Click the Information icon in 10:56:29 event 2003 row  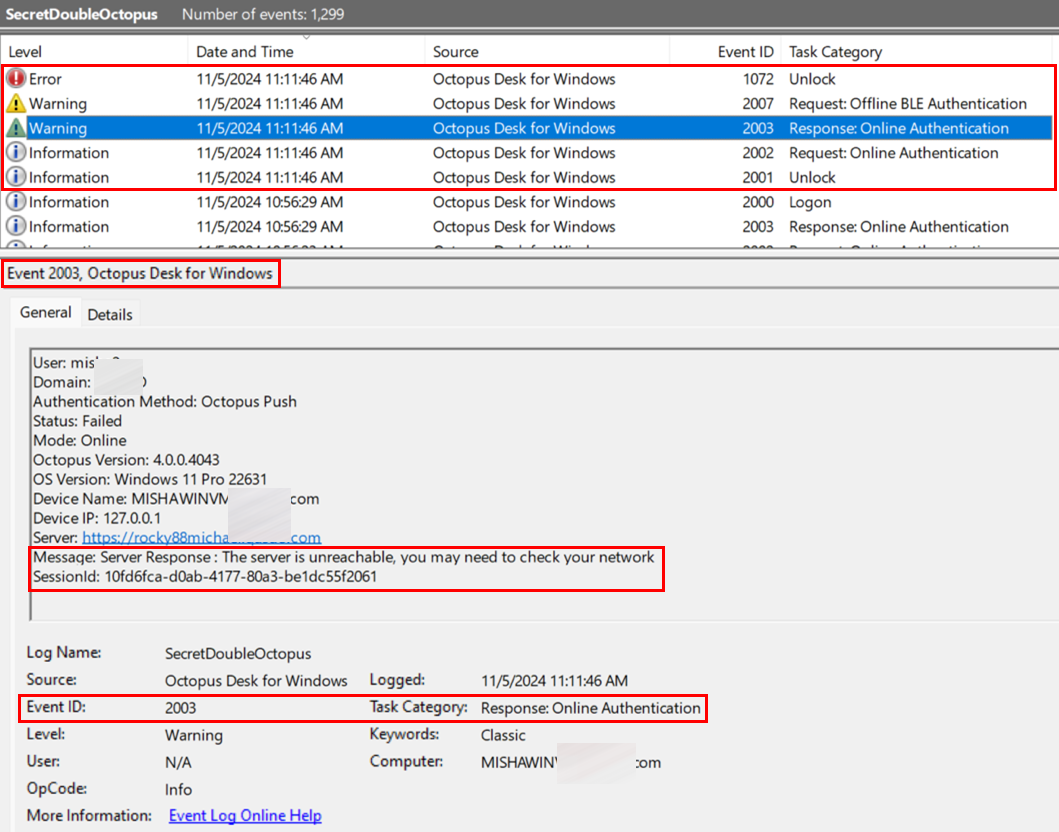pos(16,226)
